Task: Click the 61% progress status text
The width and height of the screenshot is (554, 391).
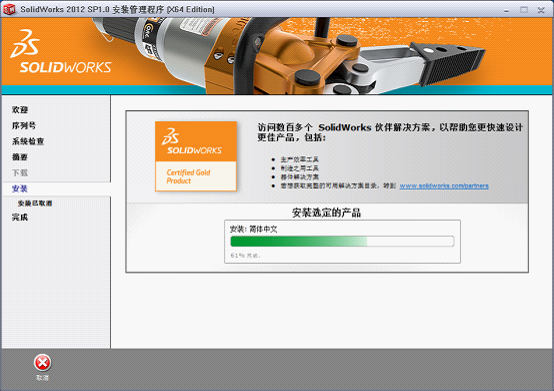Action: coord(245,255)
